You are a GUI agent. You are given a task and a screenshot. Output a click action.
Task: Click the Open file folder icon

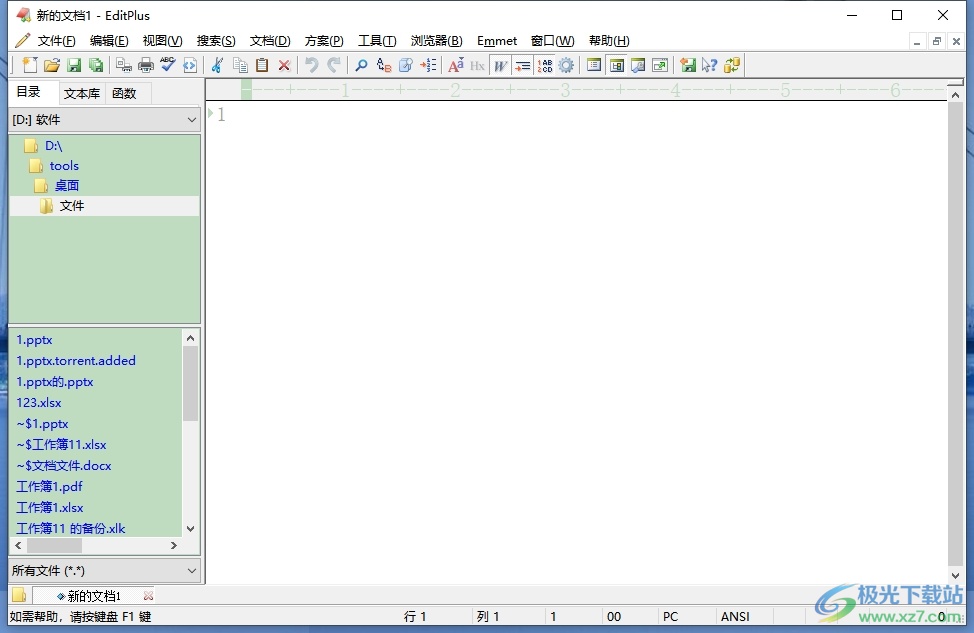click(x=51, y=66)
